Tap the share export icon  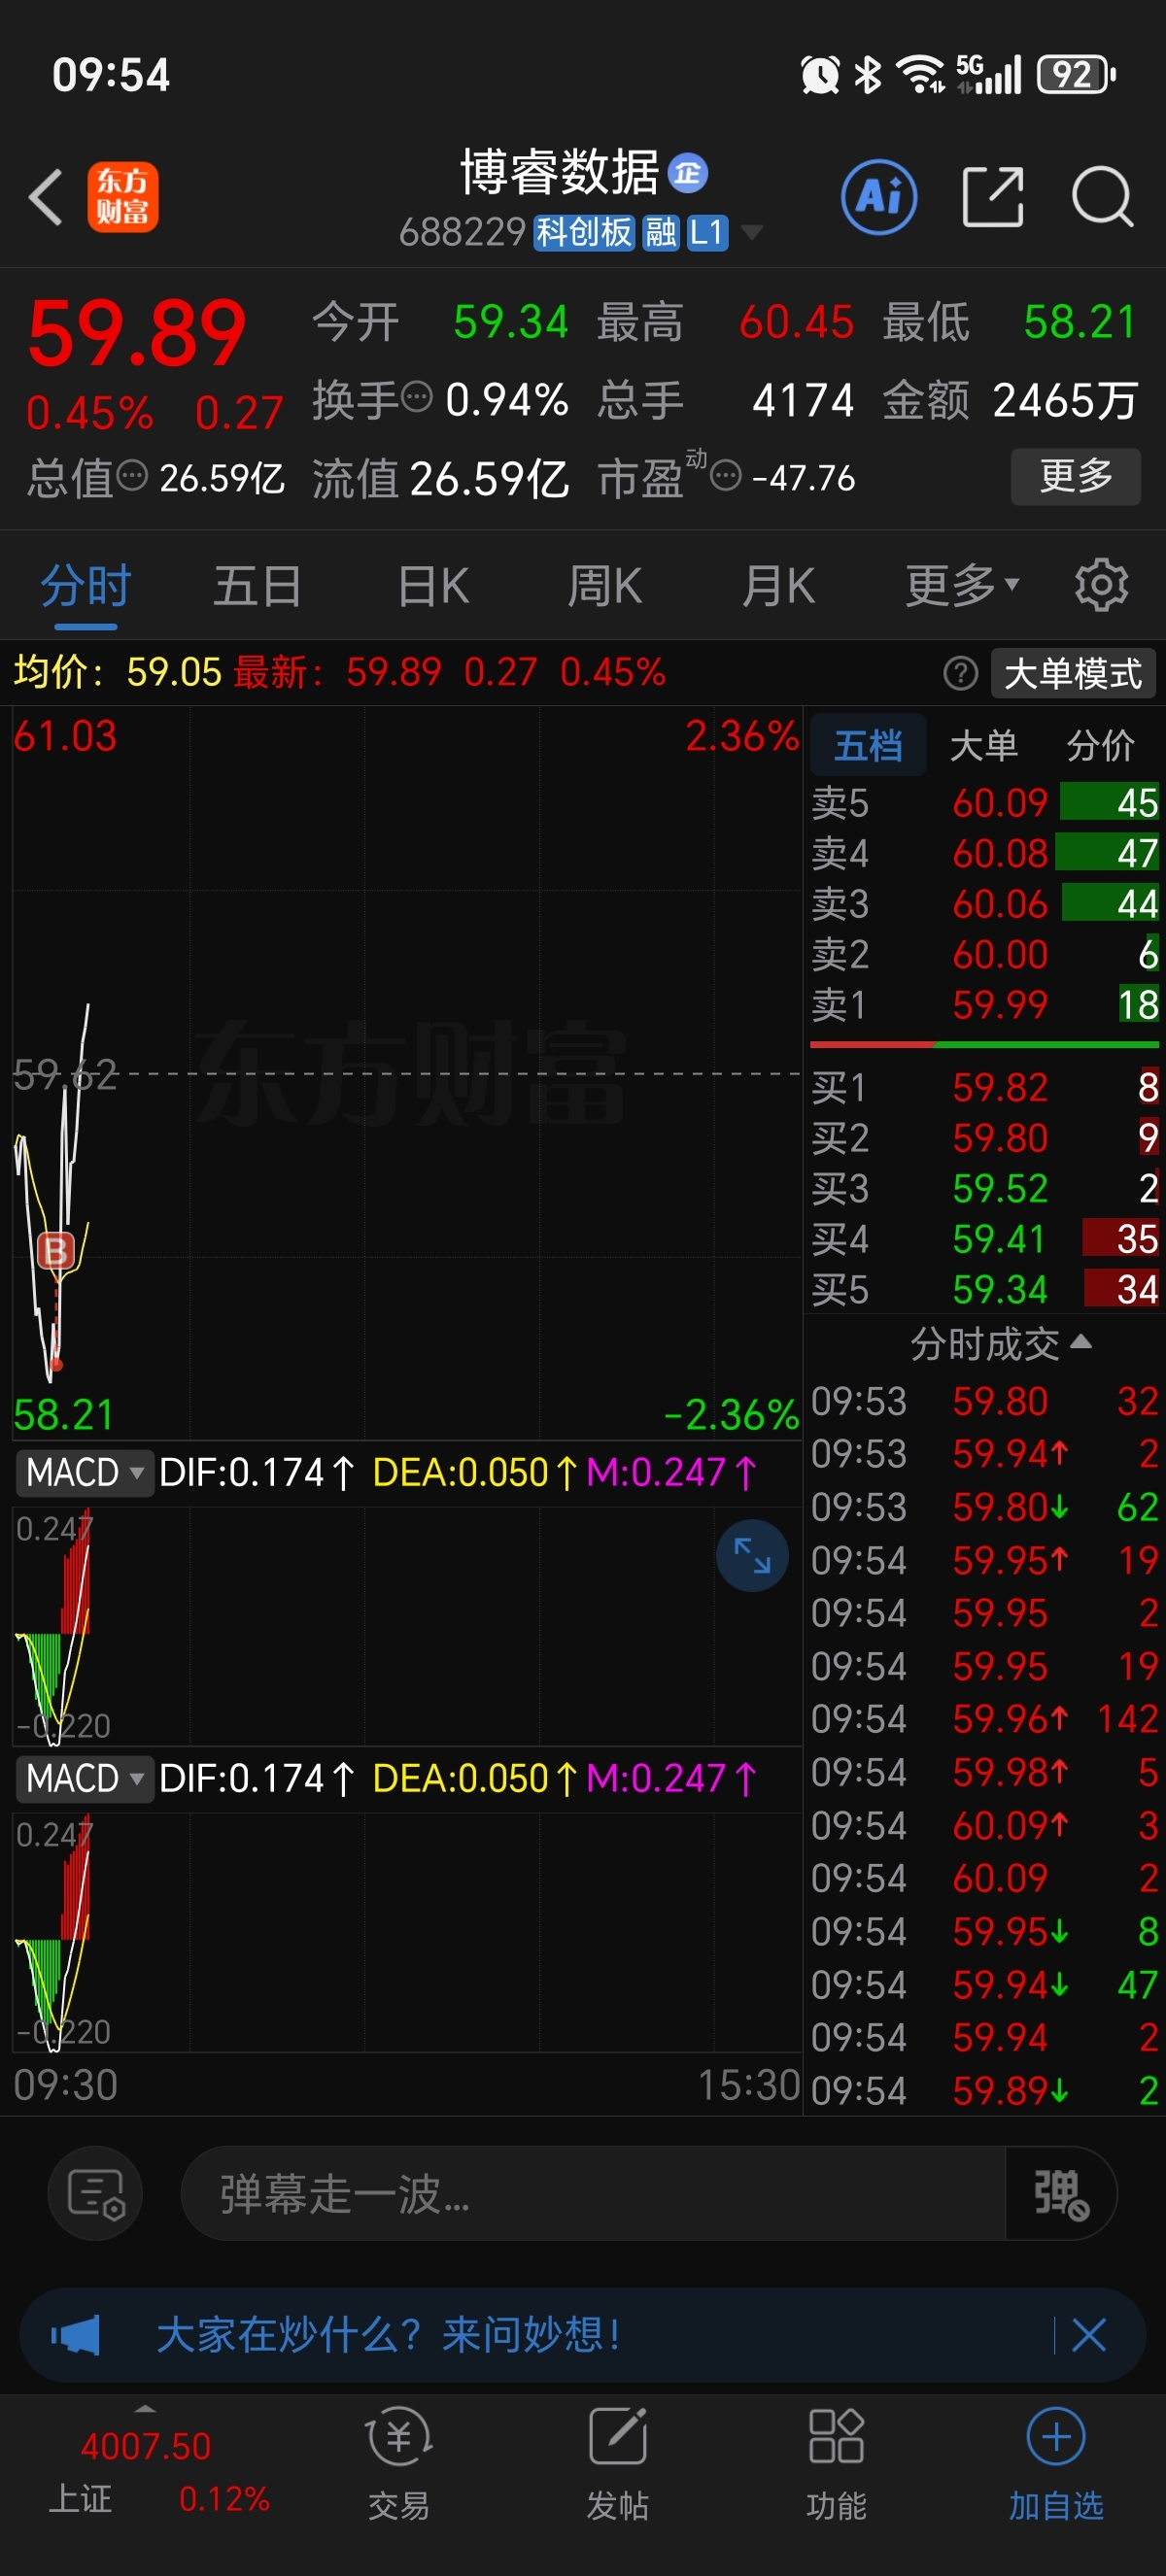(x=992, y=196)
